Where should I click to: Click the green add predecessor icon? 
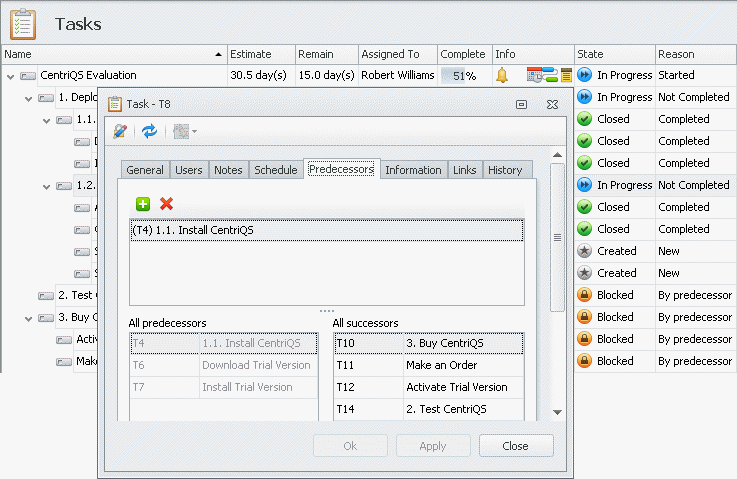point(143,204)
